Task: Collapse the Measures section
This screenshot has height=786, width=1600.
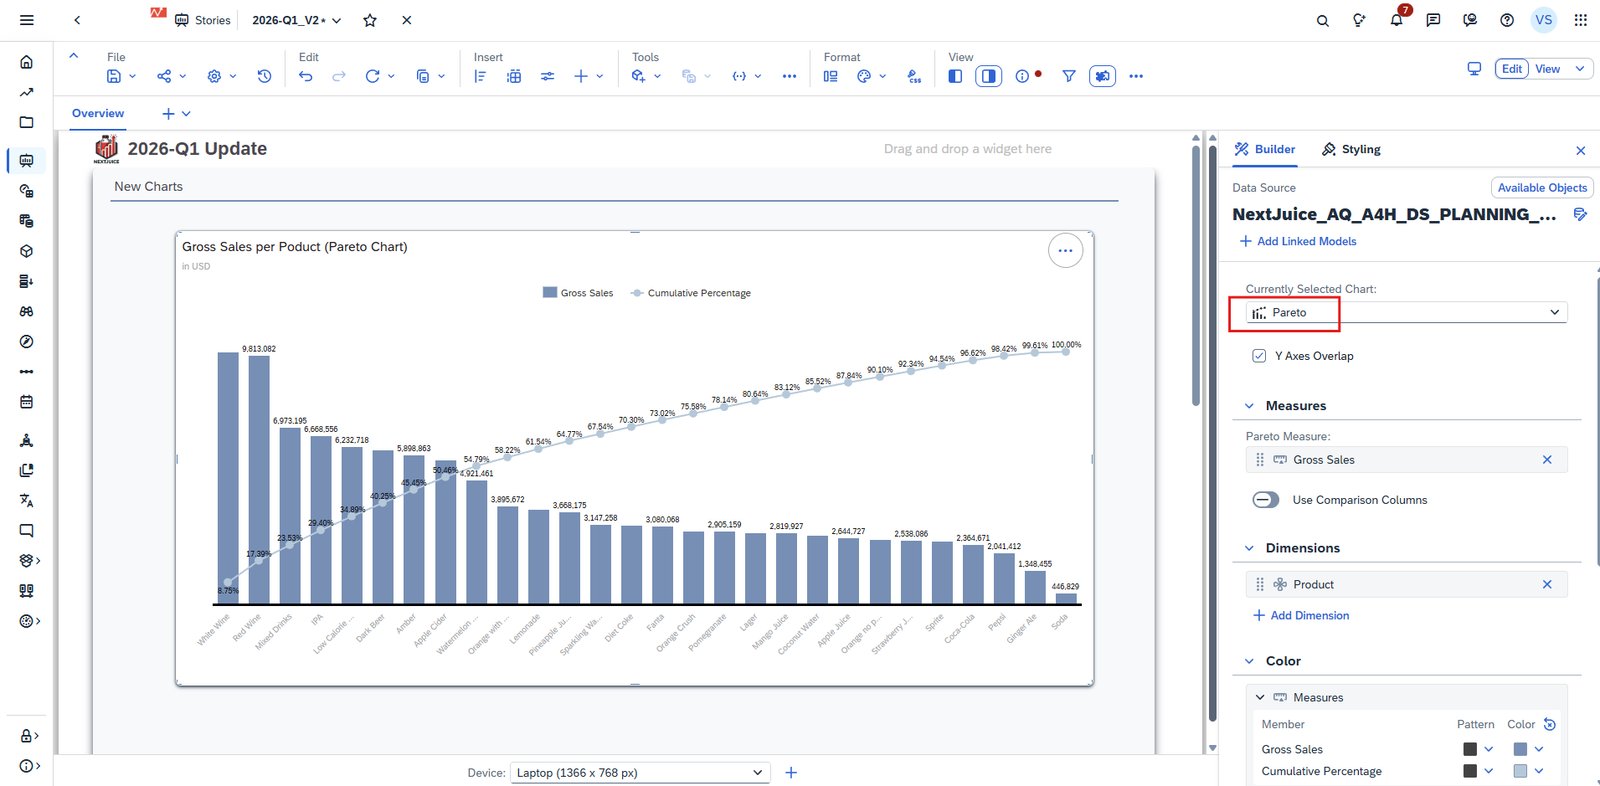Action: (x=1249, y=406)
